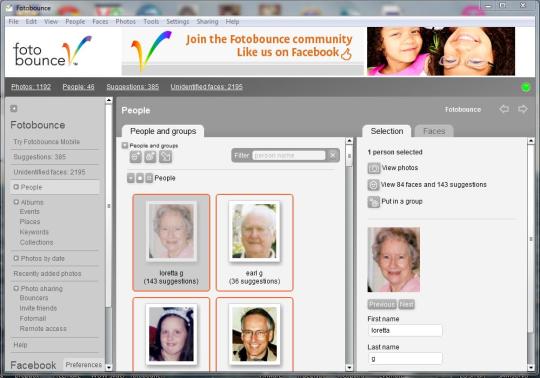The width and height of the screenshot is (540, 378).
Task: Select the Selection tab
Action: pyautogui.click(x=387, y=131)
